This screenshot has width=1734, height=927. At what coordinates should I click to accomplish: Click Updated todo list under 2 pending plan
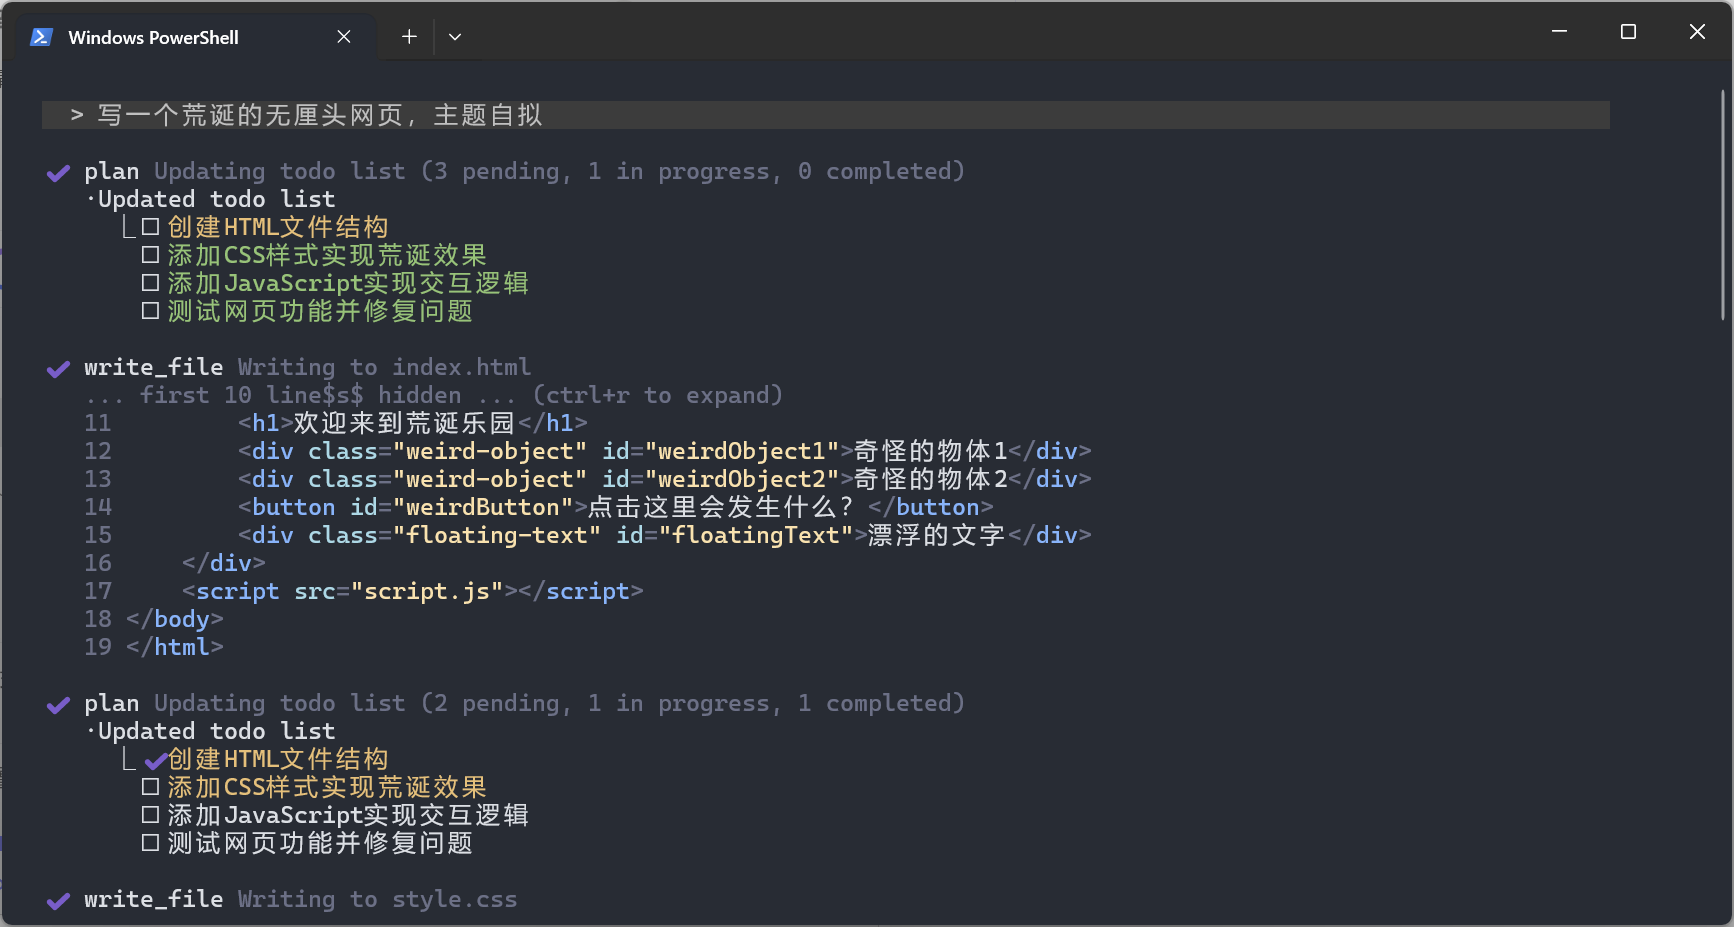coord(216,731)
